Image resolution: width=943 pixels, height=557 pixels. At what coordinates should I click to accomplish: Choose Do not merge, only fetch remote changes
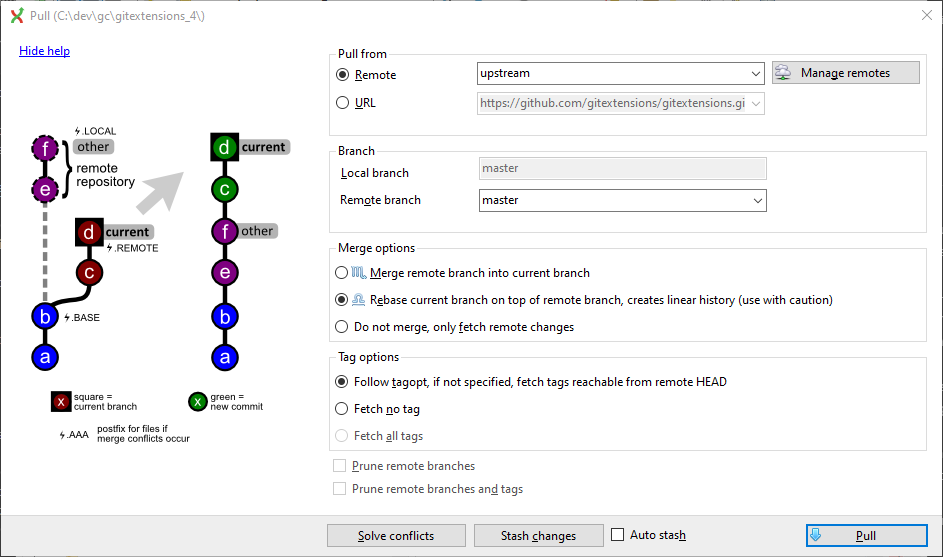point(342,327)
